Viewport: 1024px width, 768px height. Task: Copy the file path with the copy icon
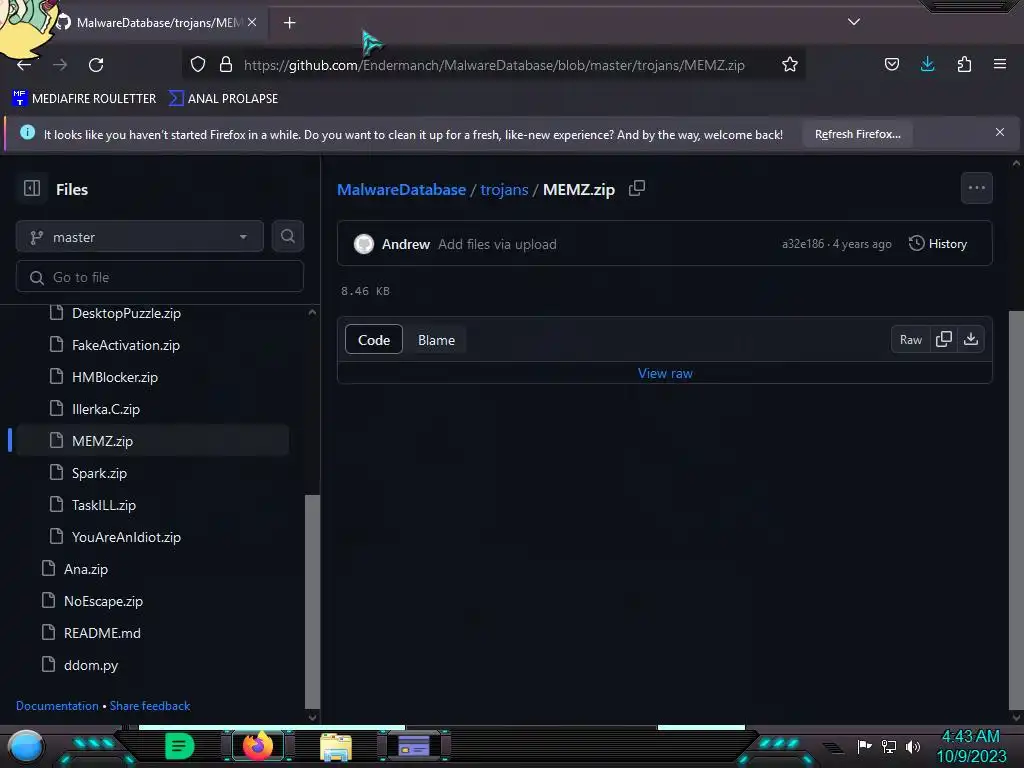click(637, 188)
